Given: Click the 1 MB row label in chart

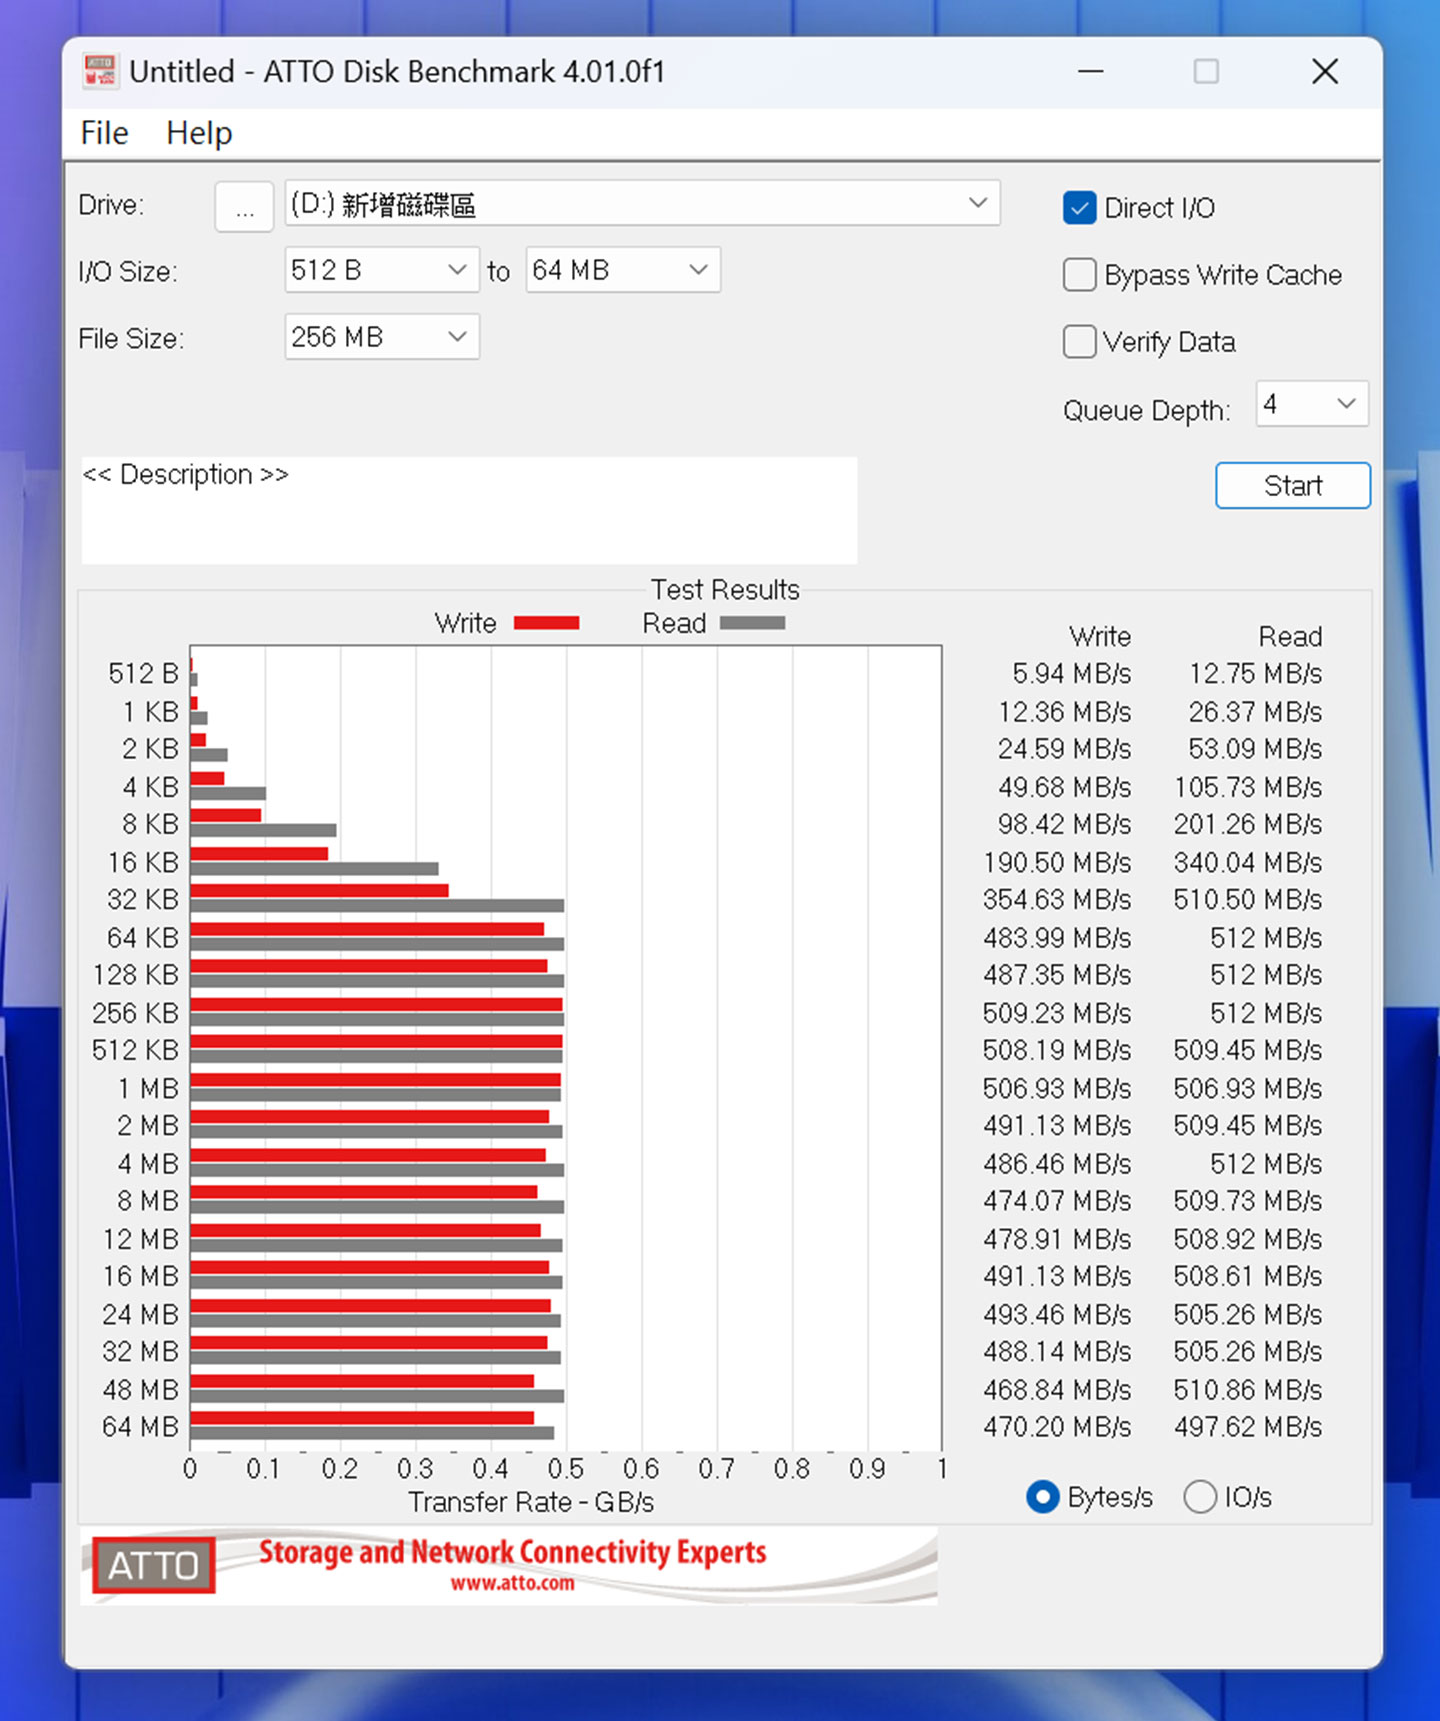Looking at the screenshot, I should tap(148, 1088).
